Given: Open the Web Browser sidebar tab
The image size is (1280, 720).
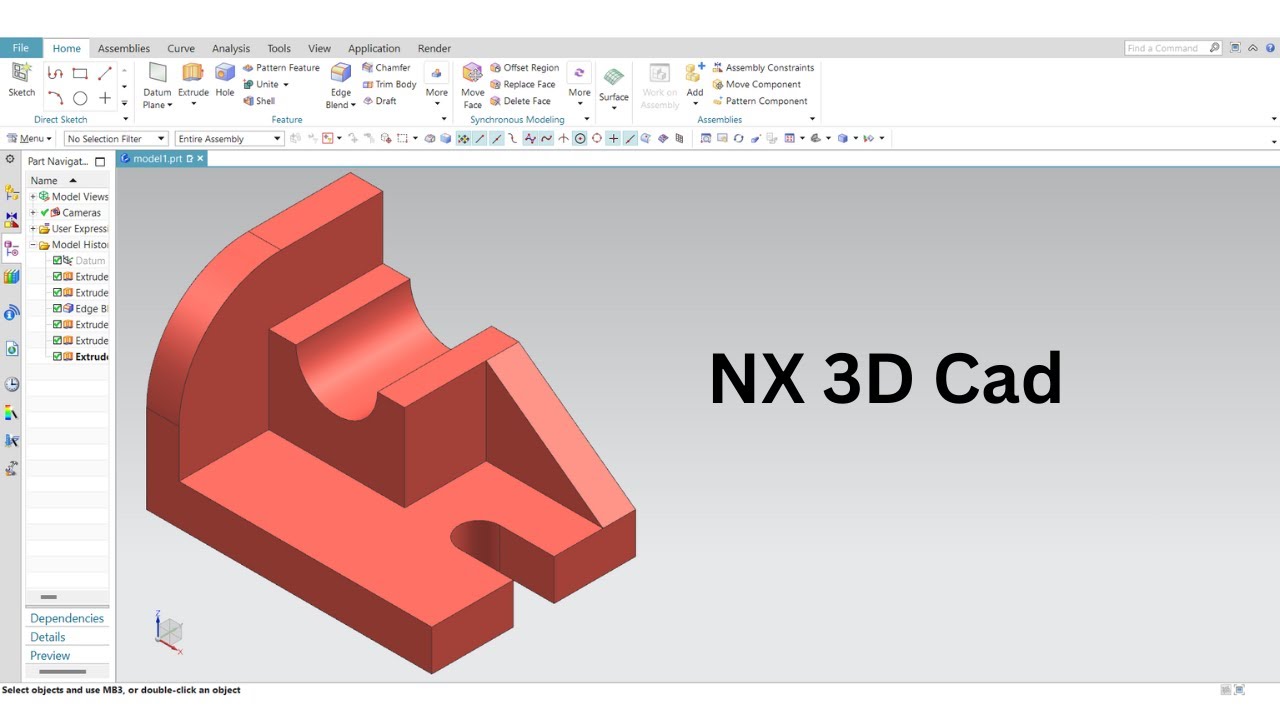Looking at the screenshot, I should [x=11, y=348].
